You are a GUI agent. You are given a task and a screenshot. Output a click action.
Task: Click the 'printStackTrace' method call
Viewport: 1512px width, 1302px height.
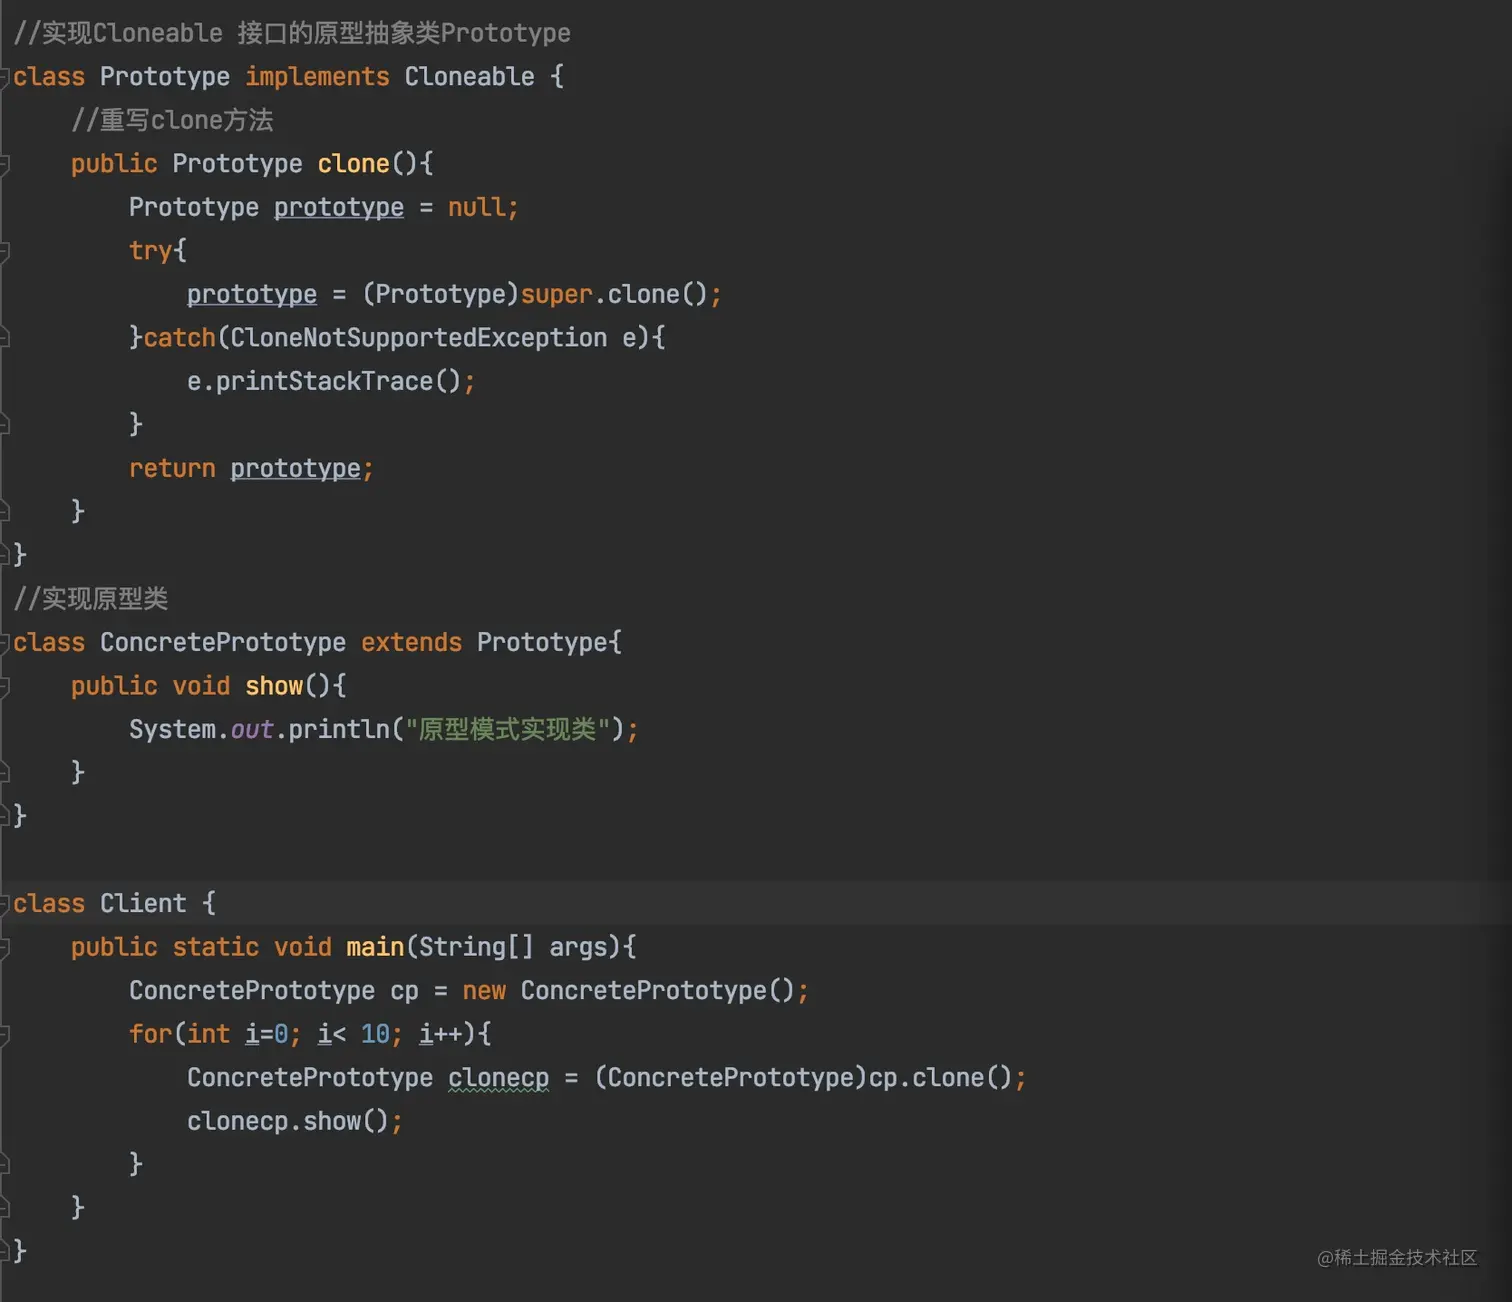324,381
